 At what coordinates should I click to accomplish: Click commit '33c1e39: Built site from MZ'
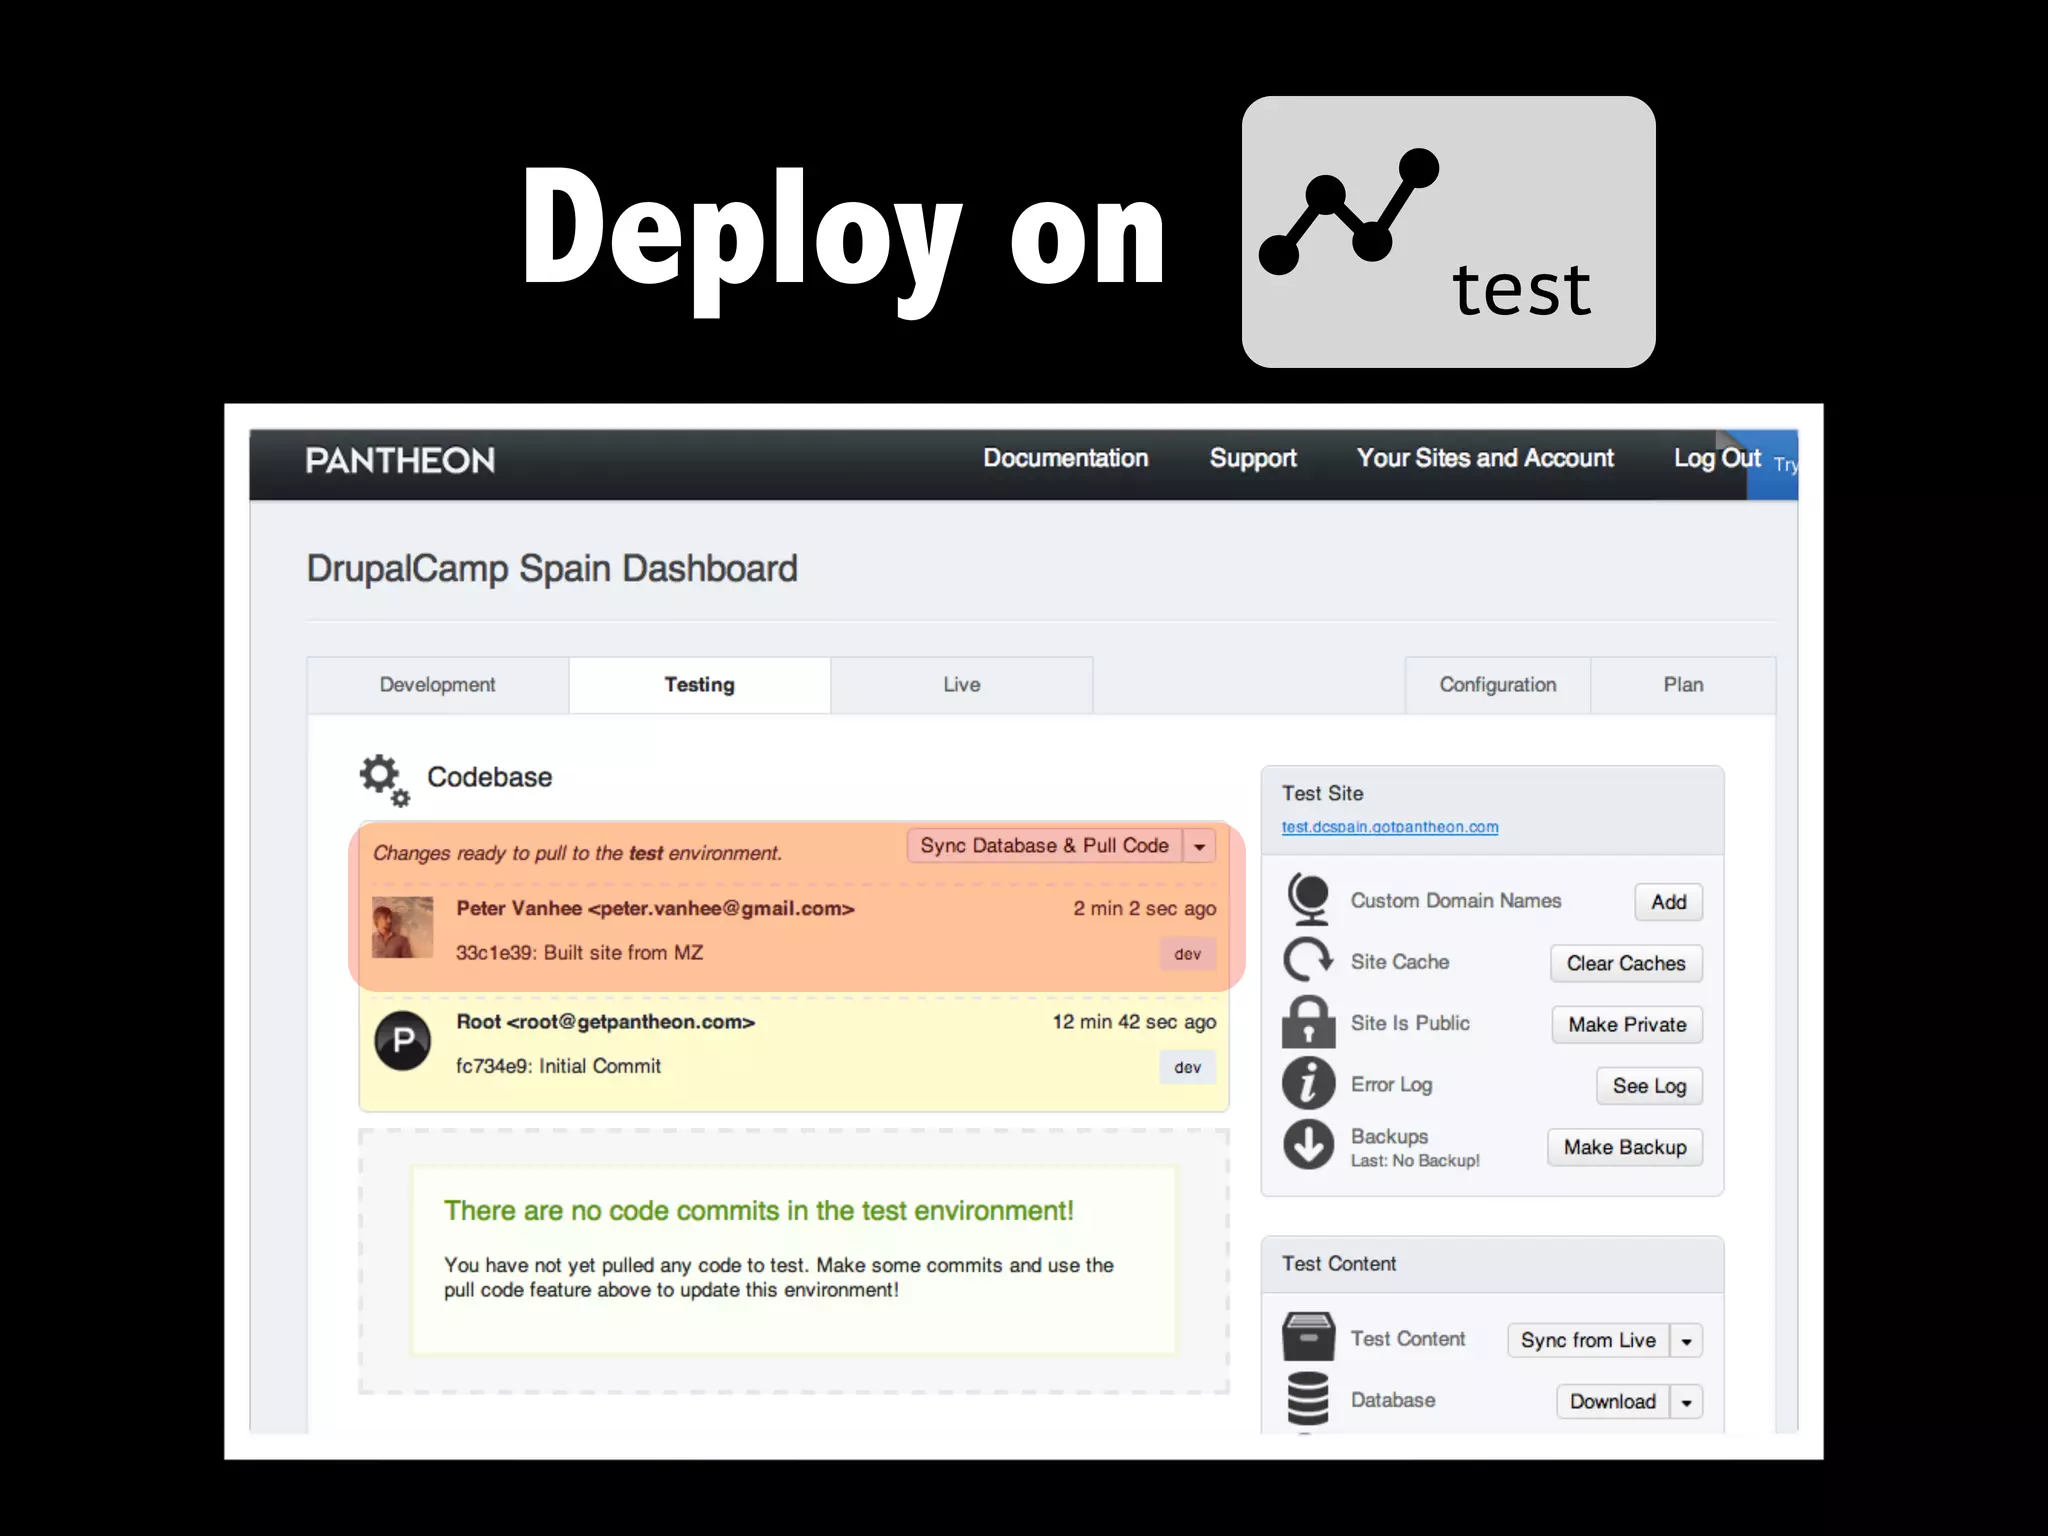pyautogui.click(x=580, y=953)
